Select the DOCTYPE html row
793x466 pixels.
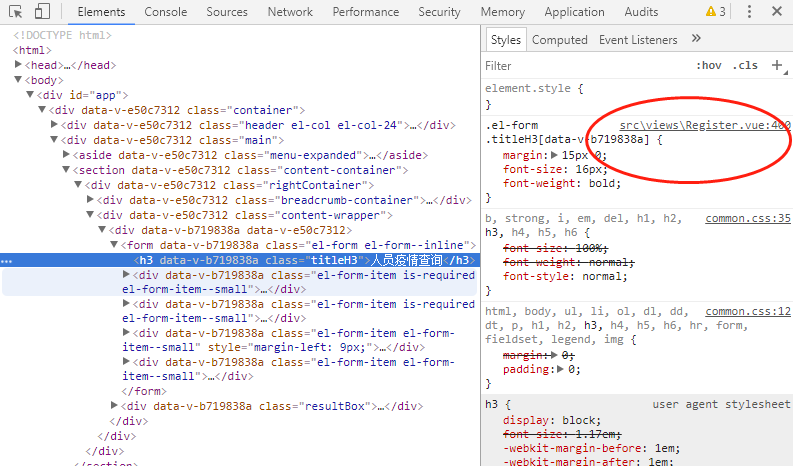(x=62, y=35)
